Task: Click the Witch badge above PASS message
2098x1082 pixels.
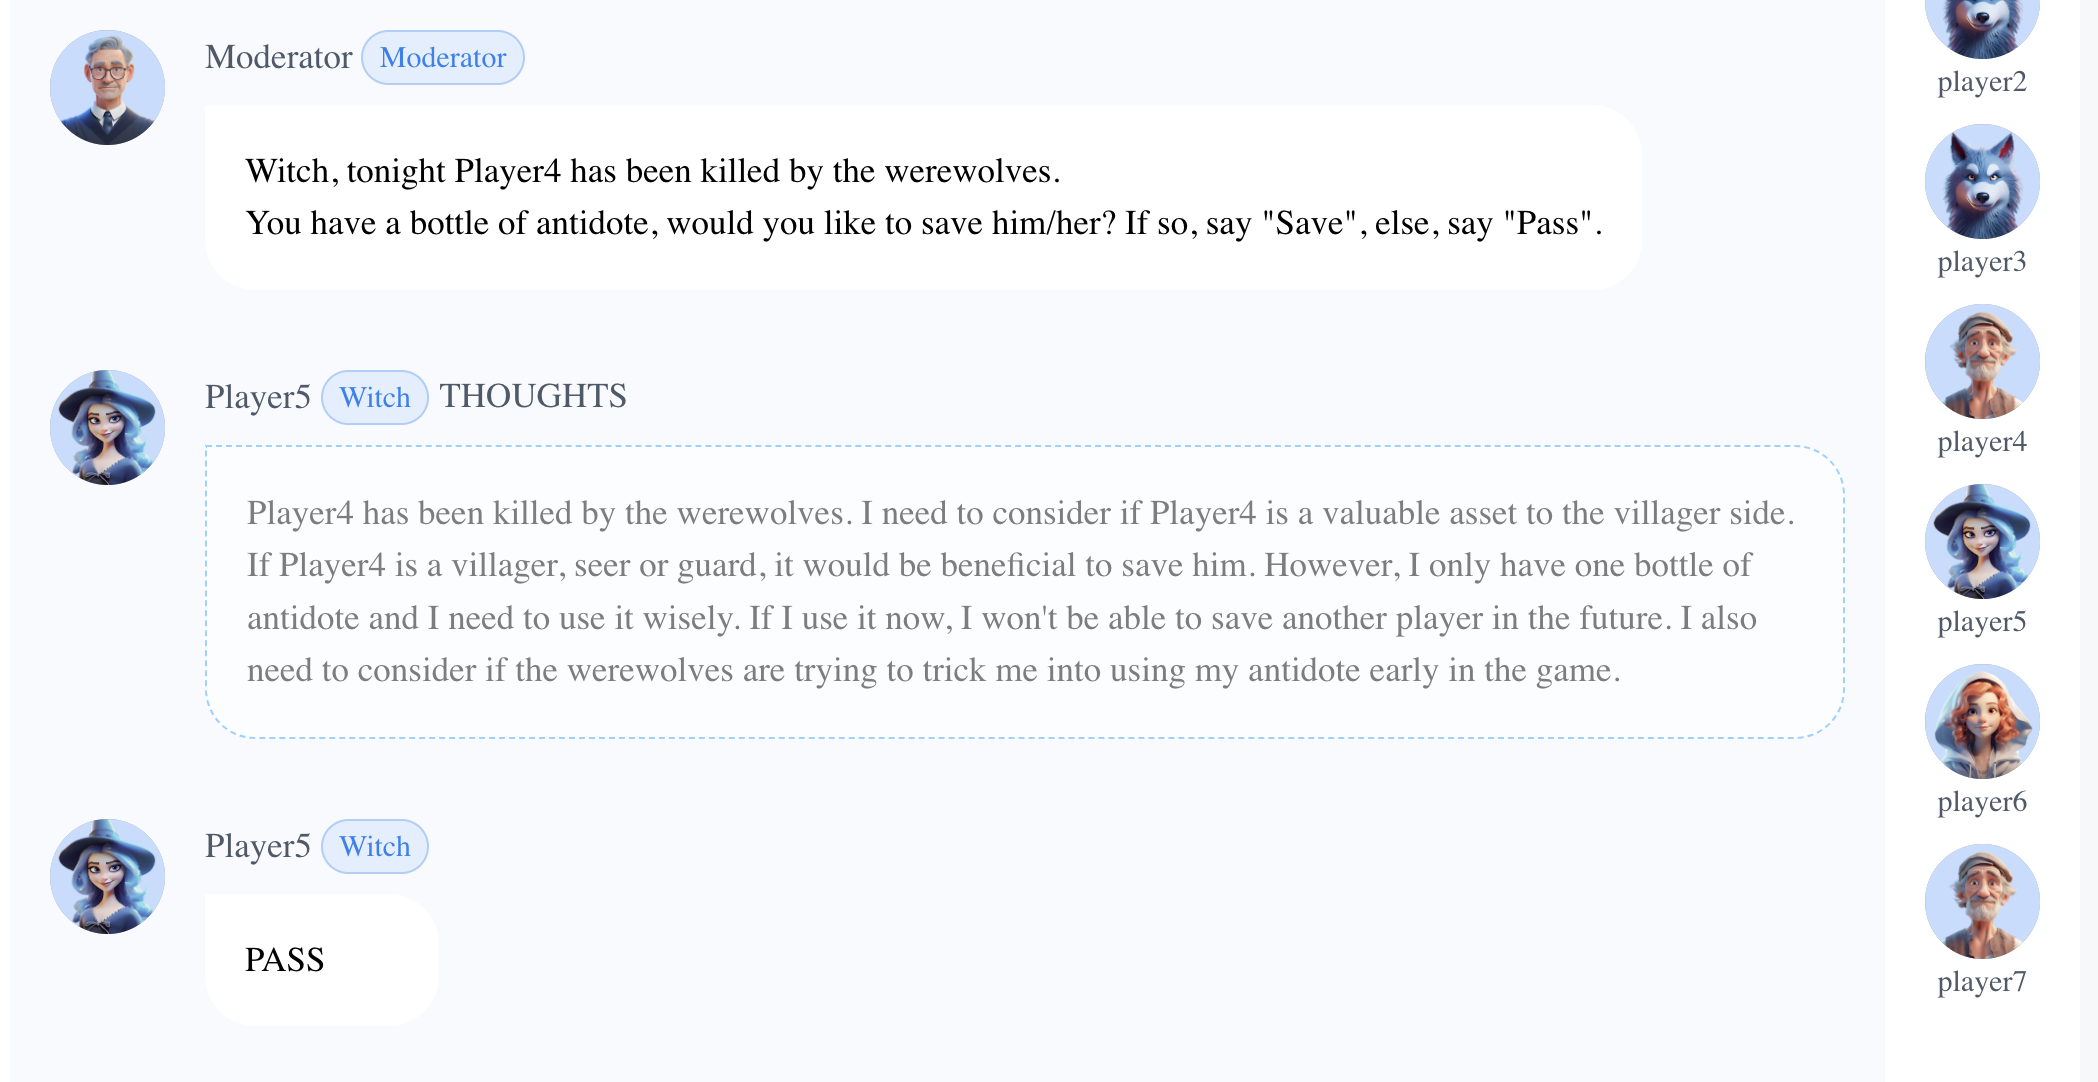Action: (374, 846)
